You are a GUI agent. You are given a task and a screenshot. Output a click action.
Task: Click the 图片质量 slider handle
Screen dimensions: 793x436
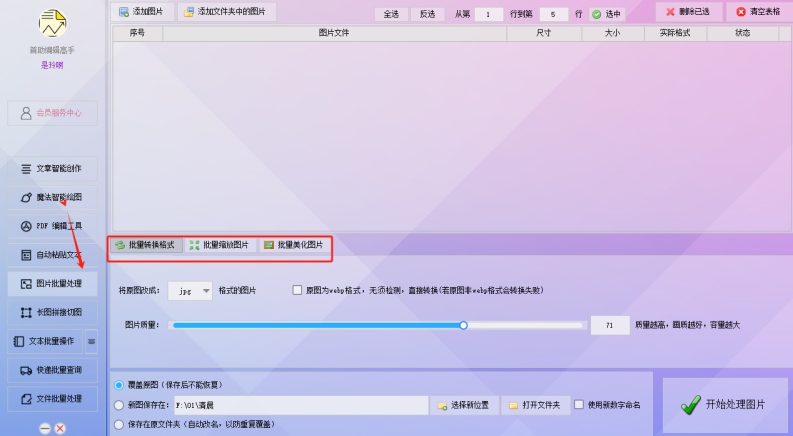pos(463,325)
